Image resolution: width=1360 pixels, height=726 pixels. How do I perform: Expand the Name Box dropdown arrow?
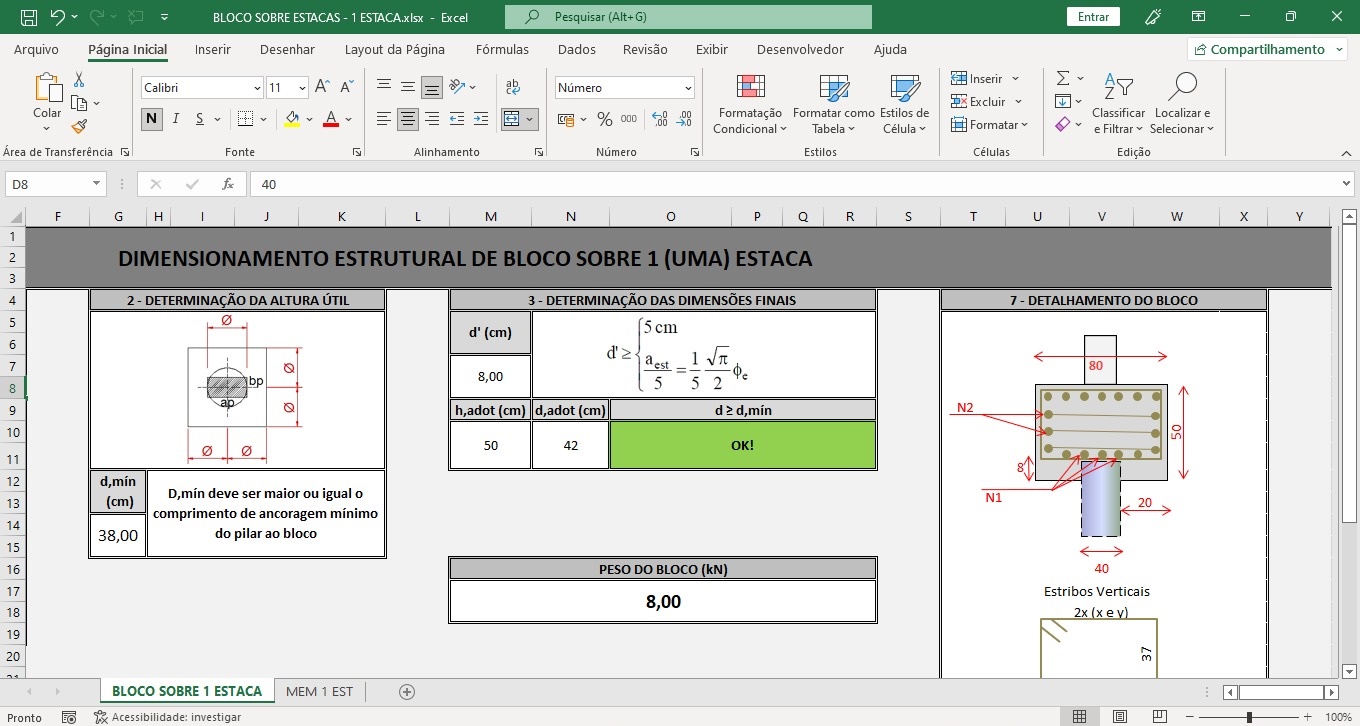pyautogui.click(x=97, y=184)
